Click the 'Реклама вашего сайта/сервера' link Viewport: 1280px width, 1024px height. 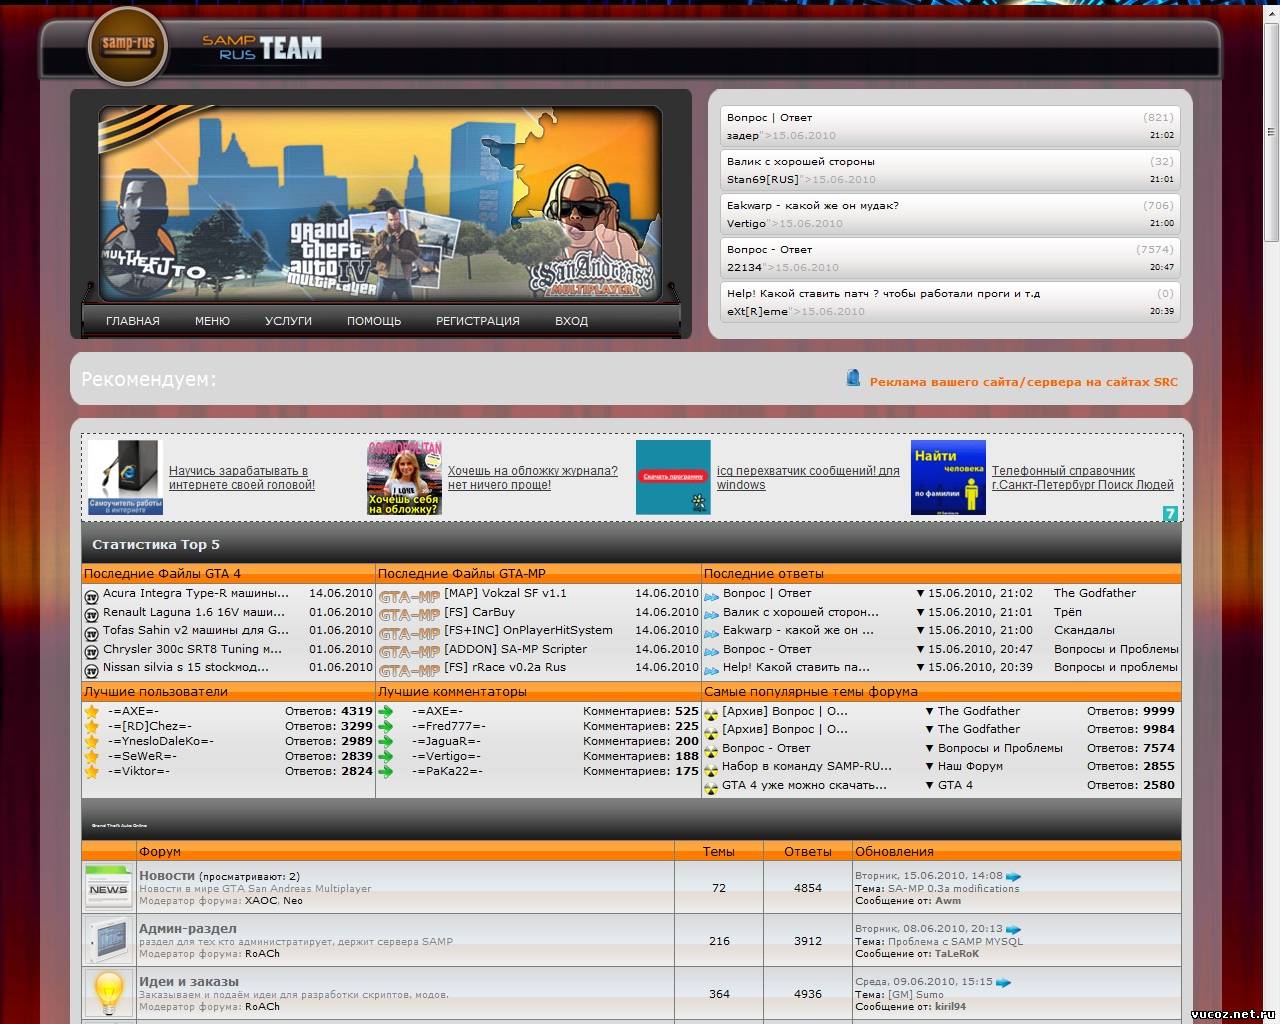tap(1024, 382)
